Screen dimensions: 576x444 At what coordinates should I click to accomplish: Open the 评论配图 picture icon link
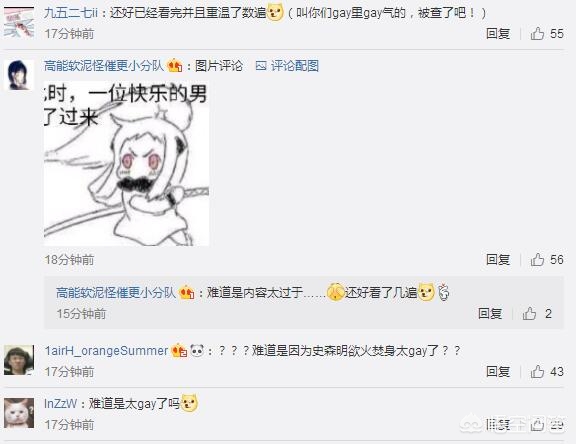[287, 66]
